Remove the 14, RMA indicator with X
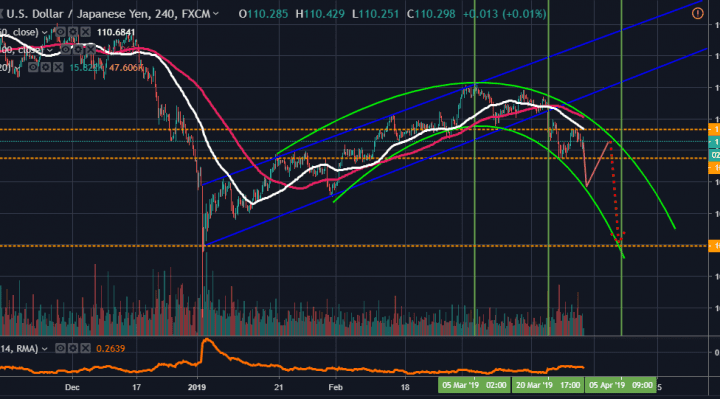The height and width of the screenshot is (399, 720). (x=85, y=348)
